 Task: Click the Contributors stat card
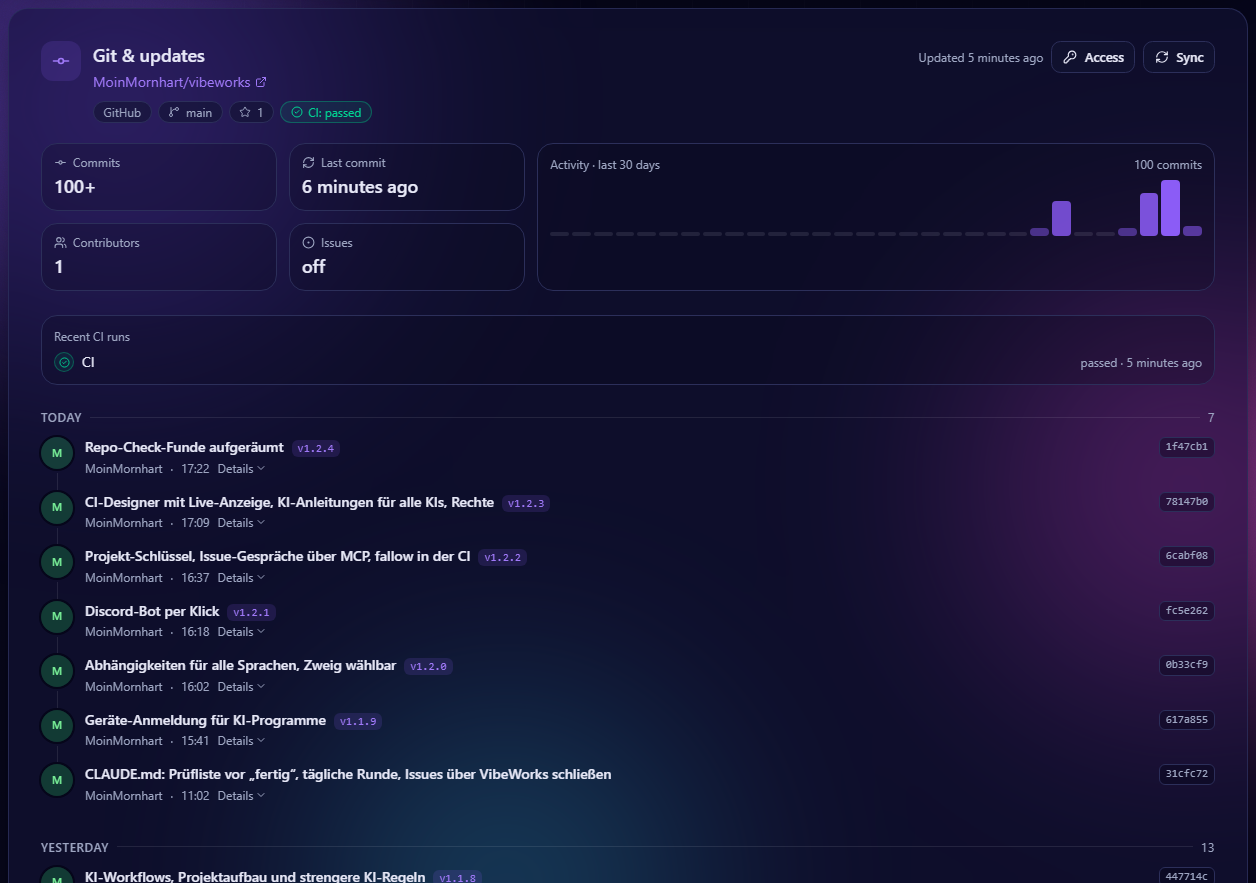[159, 257]
